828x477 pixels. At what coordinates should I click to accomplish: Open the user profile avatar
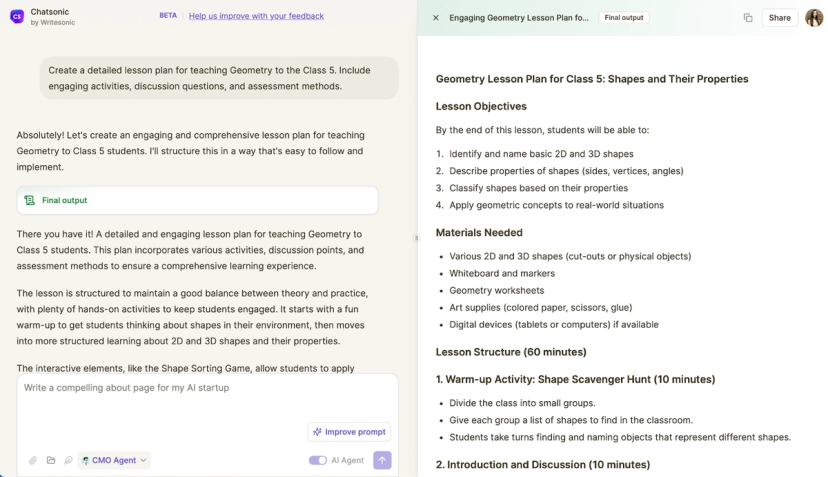[814, 17]
